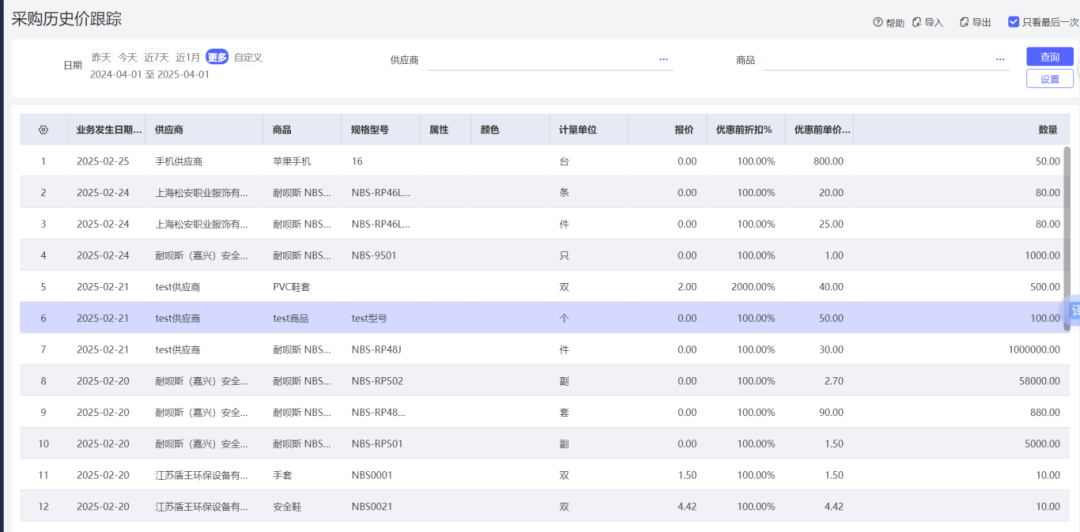The width and height of the screenshot is (1080, 532).
Task: Open product picker via ellipsis icon
Action: click(x=999, y=60)
